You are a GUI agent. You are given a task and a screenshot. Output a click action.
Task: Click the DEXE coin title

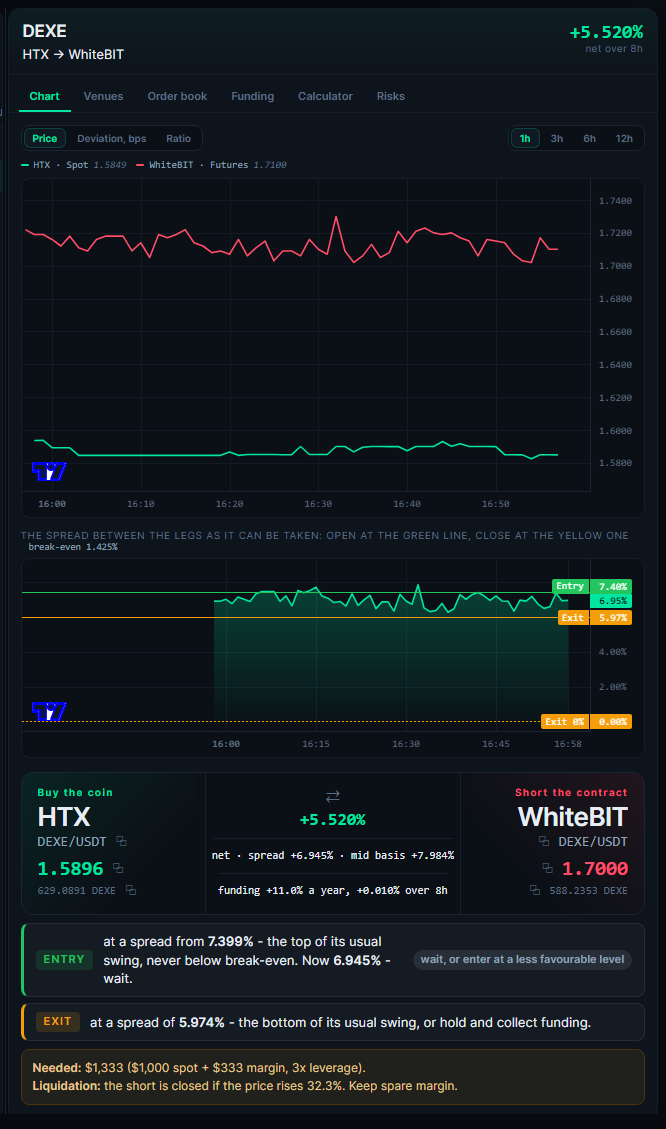pos(45,31)
